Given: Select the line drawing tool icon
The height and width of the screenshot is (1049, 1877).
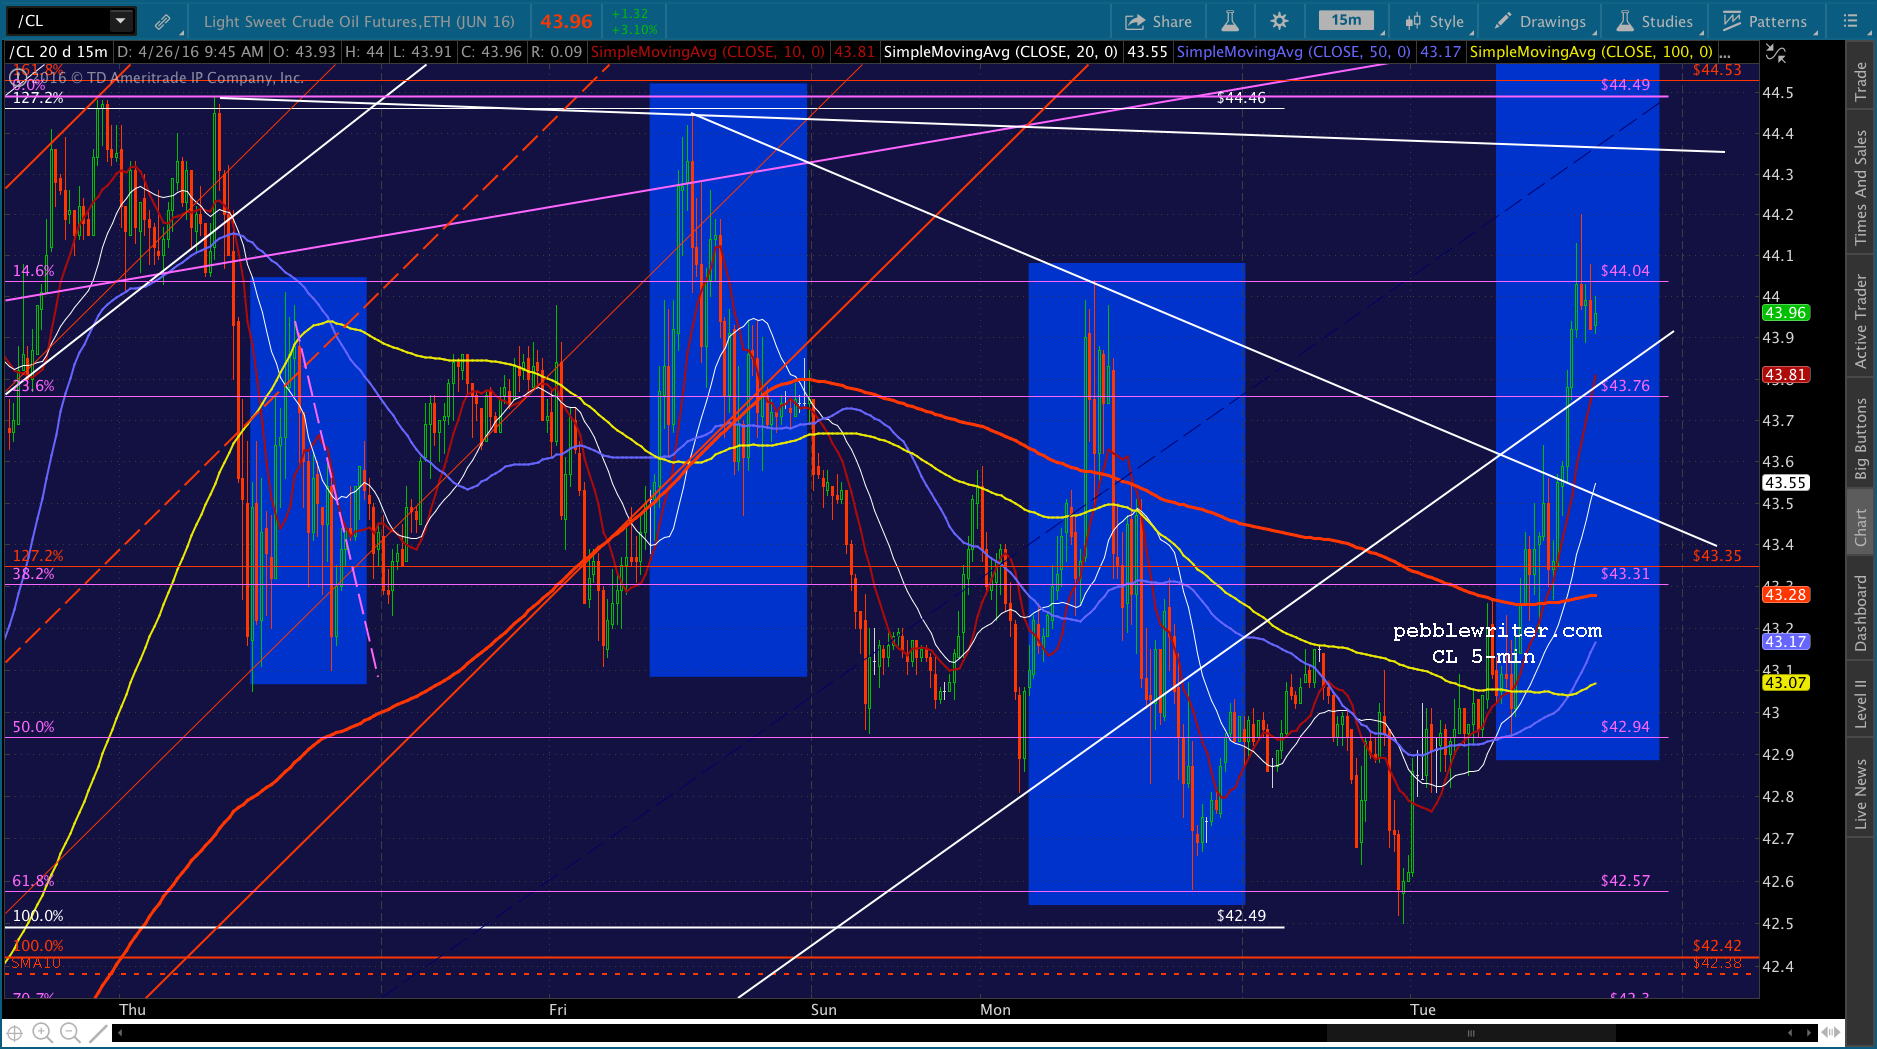Looking at the screenshot, I should pyautogui.click(x=97, y=1033).
